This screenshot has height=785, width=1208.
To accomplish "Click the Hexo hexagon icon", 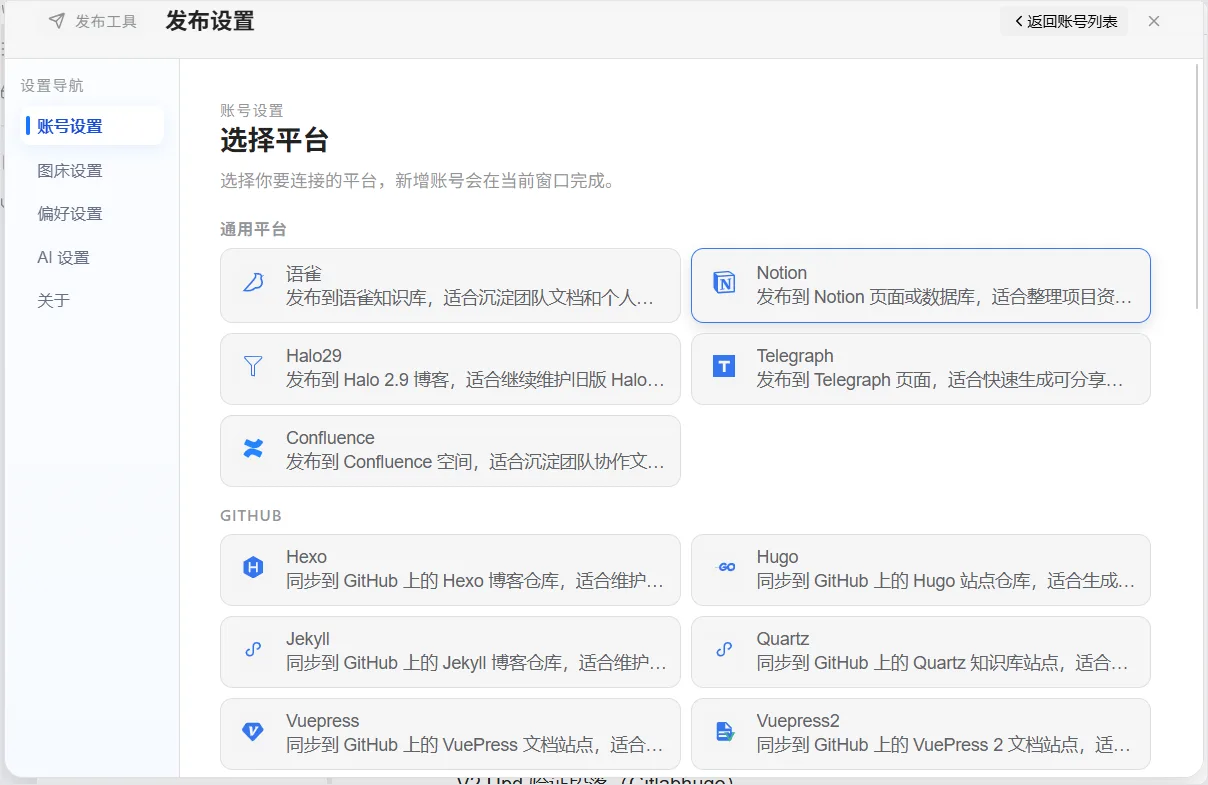I will [x=253, y=568].
